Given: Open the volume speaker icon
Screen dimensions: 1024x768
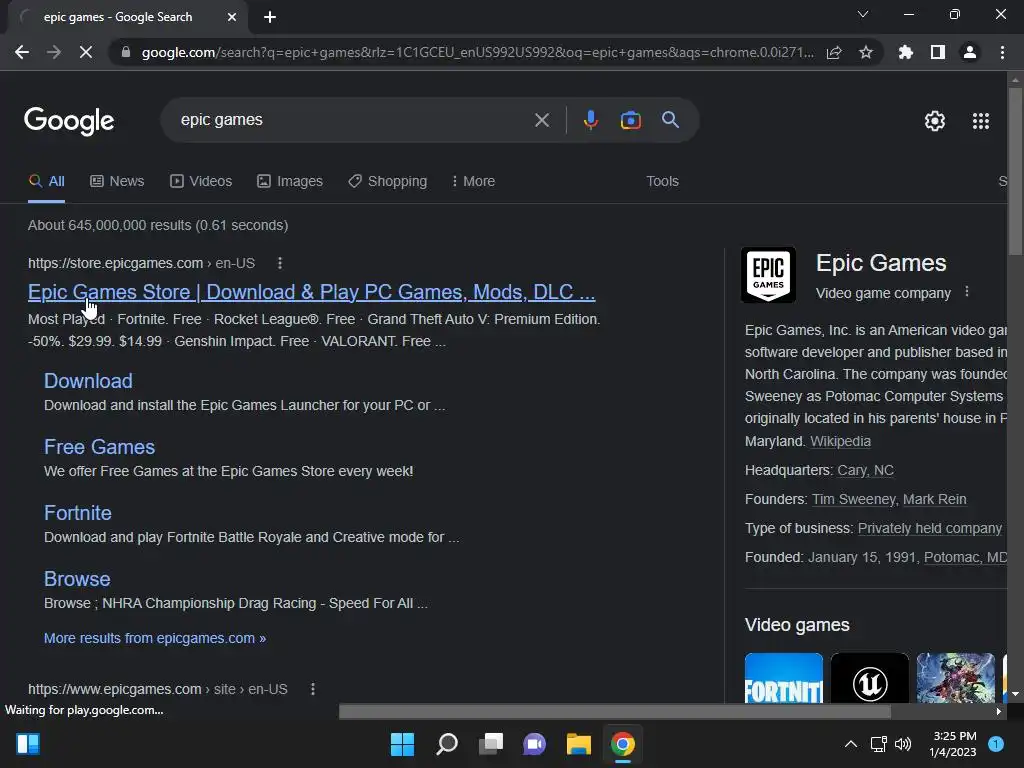Looking at the screenshot, I should pos(903,744).
